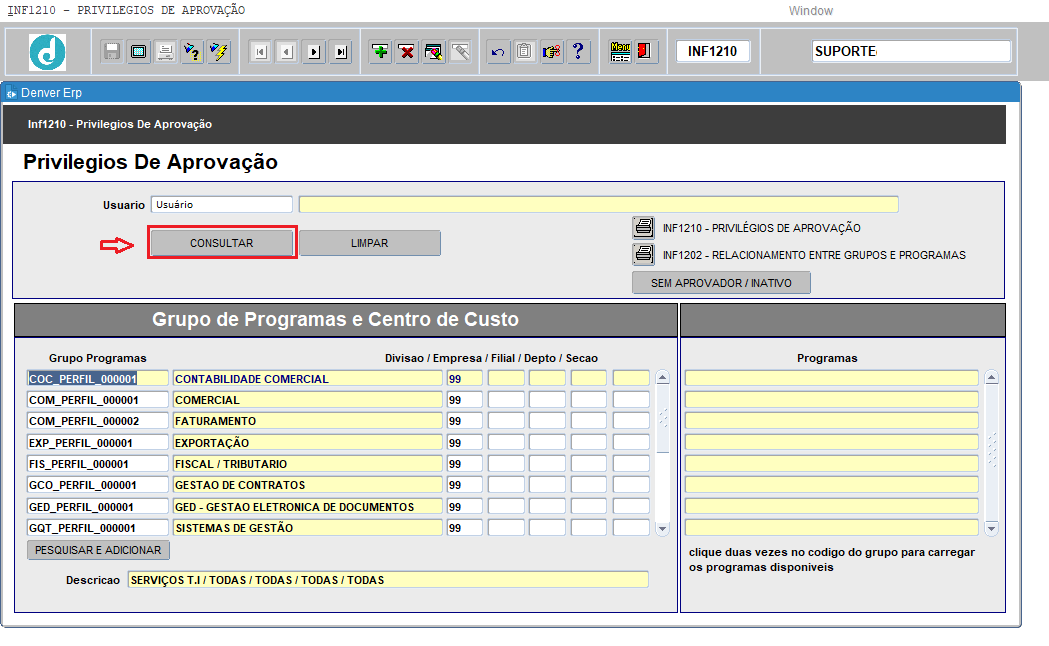Click the CONSULTAR button

point(221,243)
